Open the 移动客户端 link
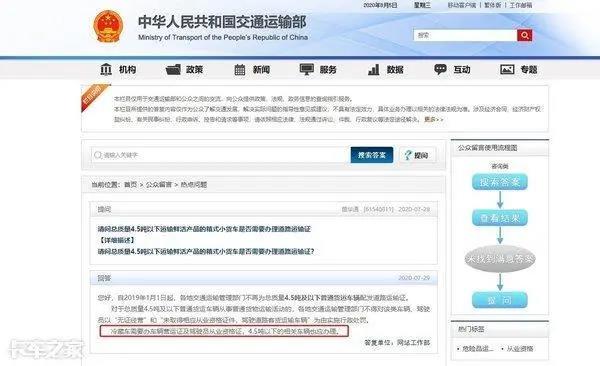600x366 pixels. pyautogui.click(x=462, y=5)
